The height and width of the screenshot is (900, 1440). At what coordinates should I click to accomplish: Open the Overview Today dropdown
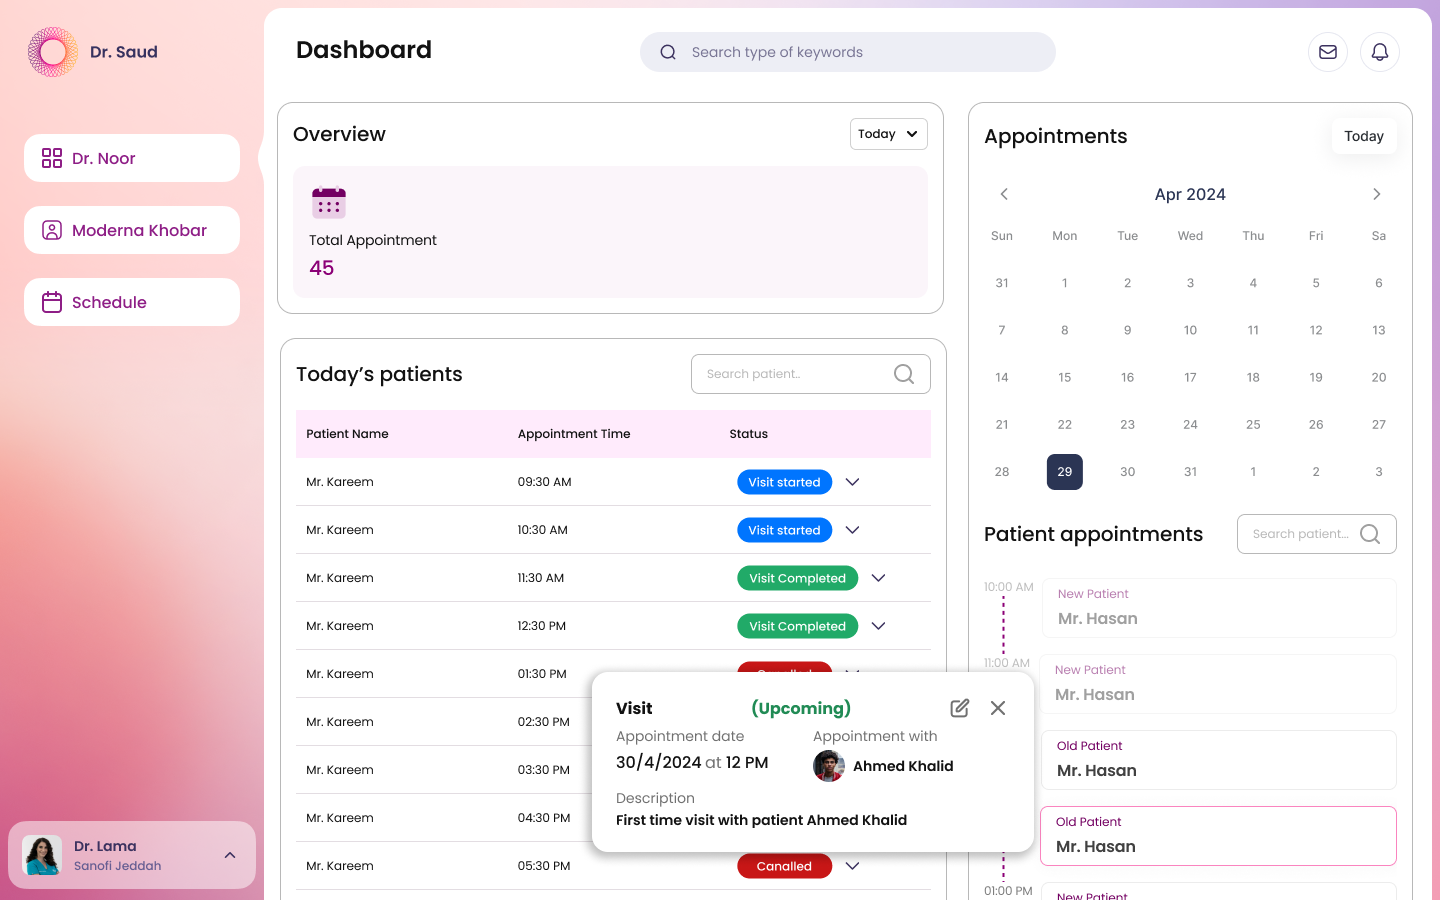tap(889, 134)
